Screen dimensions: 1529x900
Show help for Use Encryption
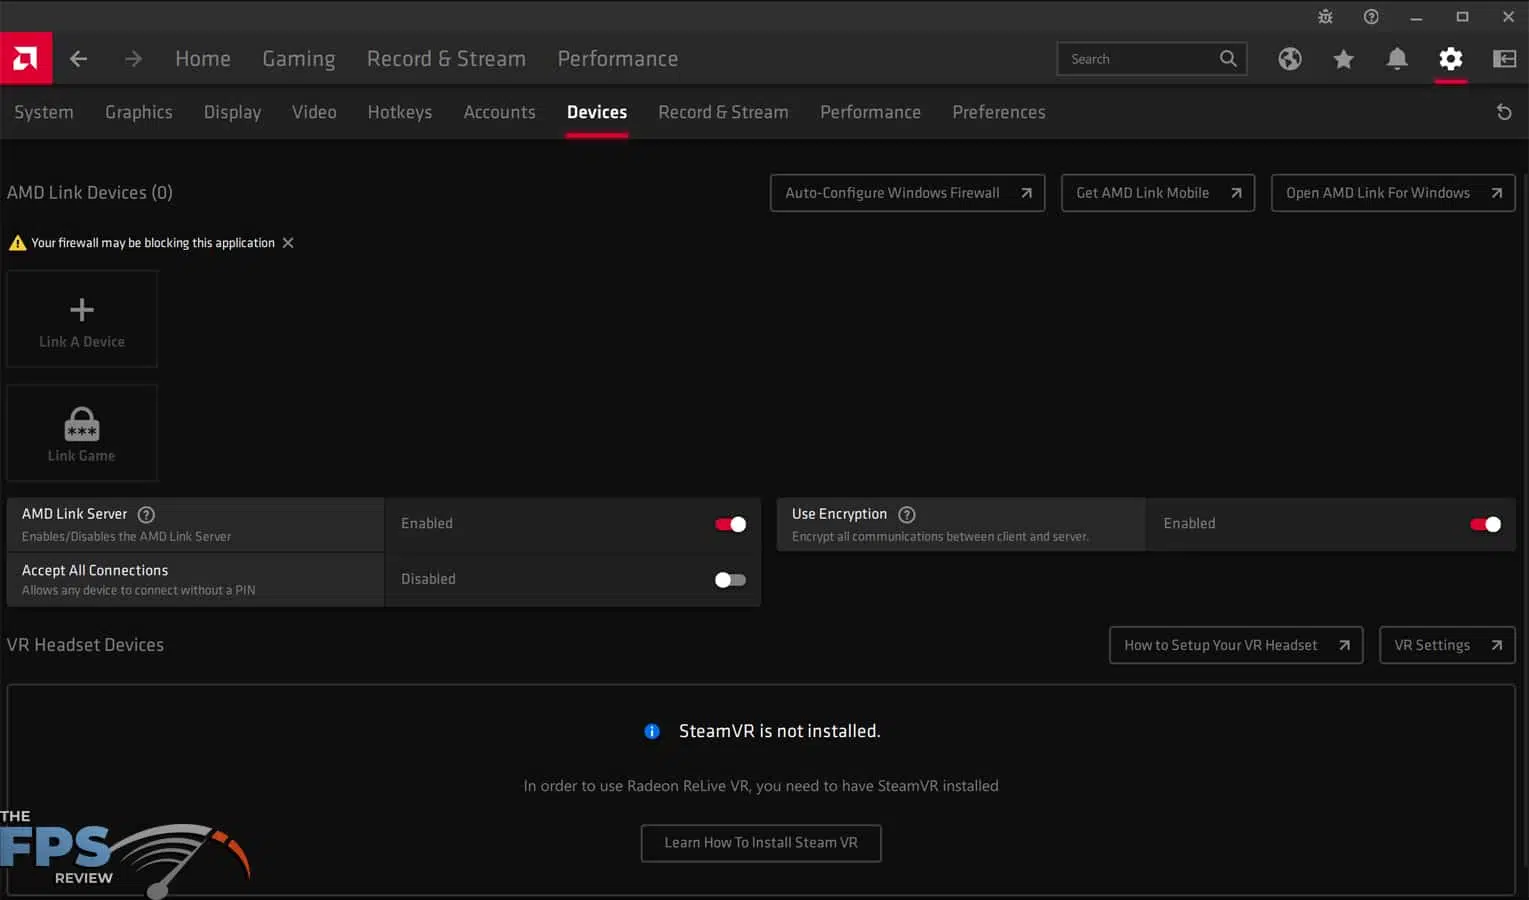click(x=907, y=514)
